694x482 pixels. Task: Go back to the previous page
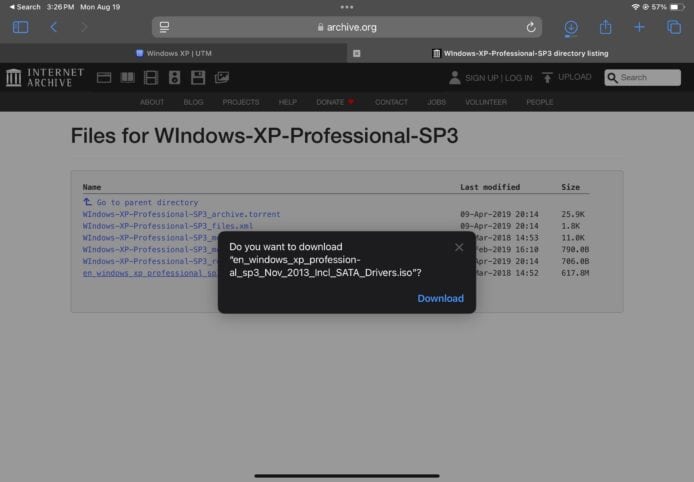click(x=54, y=27)
